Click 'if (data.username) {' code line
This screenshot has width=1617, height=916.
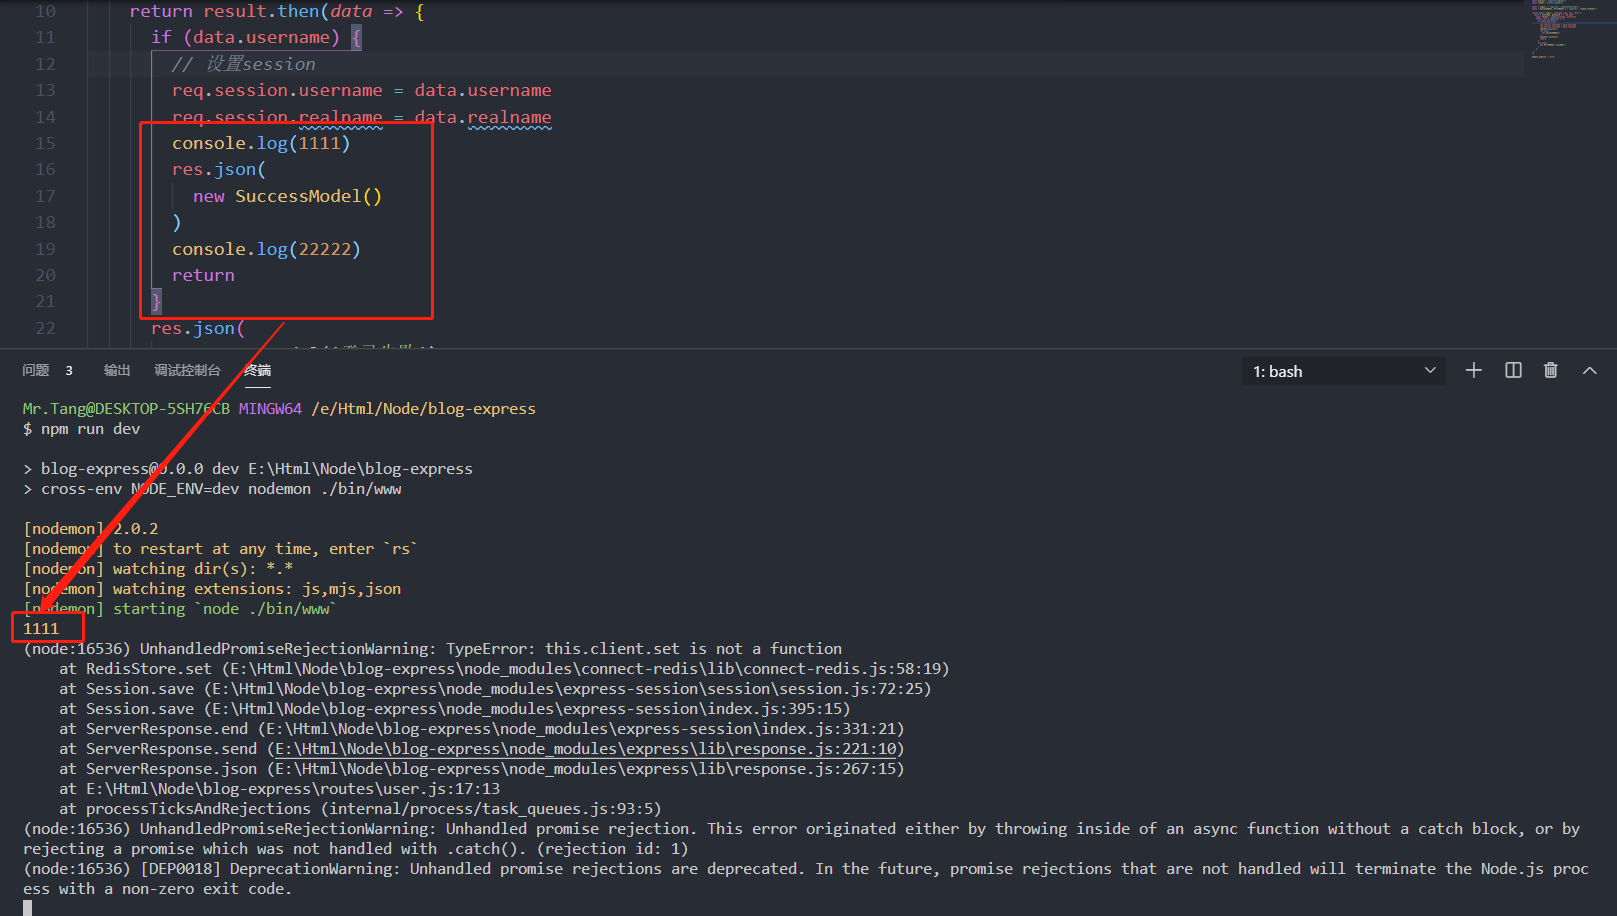(x=256, y=37)
